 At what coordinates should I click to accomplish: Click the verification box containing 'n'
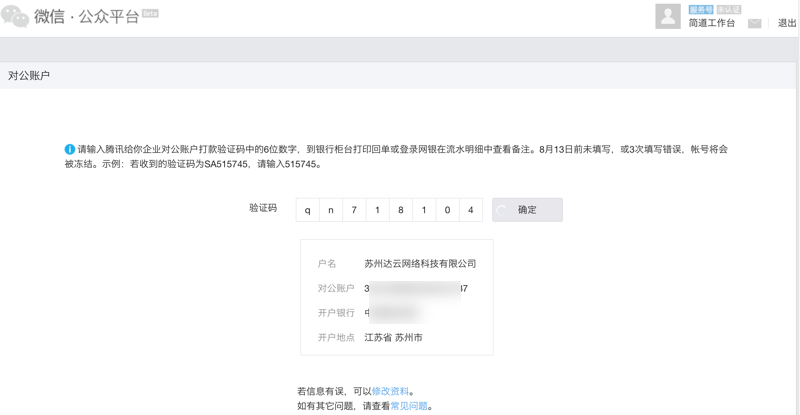click(x=331, y=210)
